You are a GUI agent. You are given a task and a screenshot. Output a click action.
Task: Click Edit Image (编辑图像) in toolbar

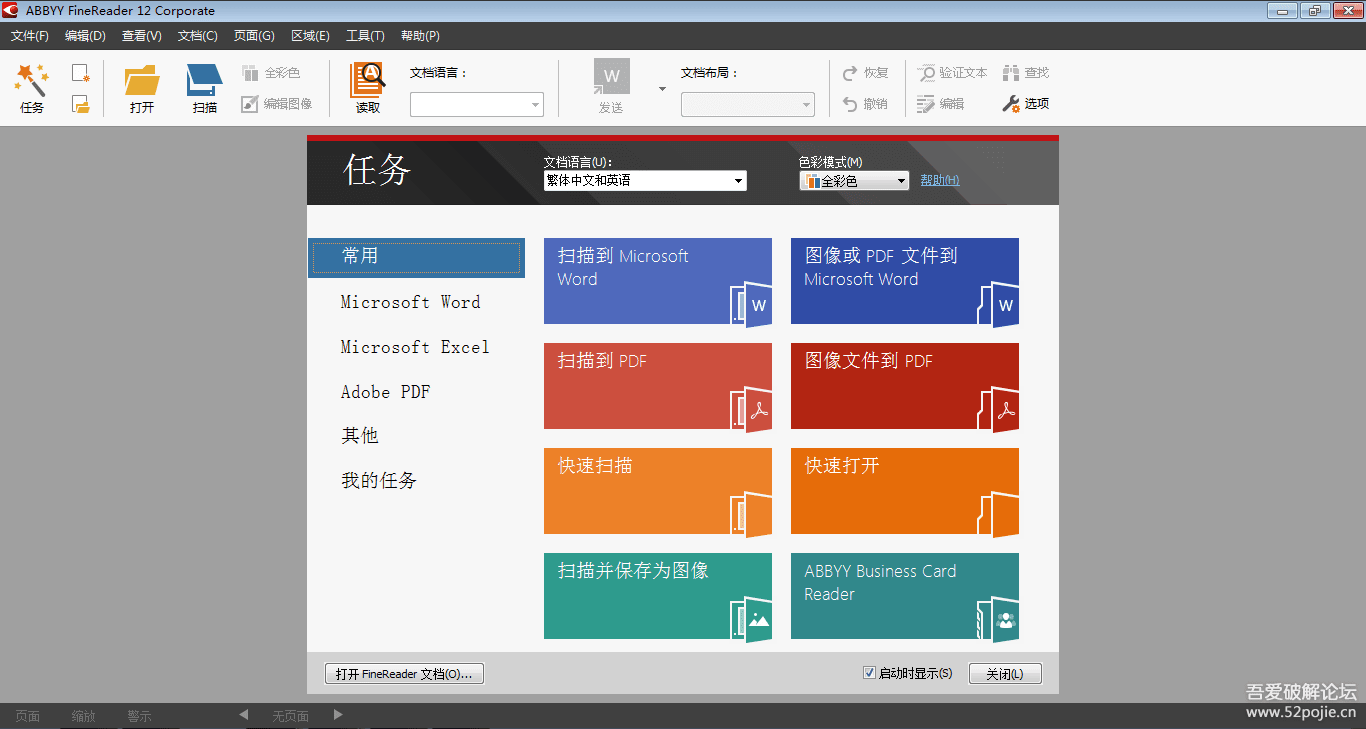tap(277, 104)
